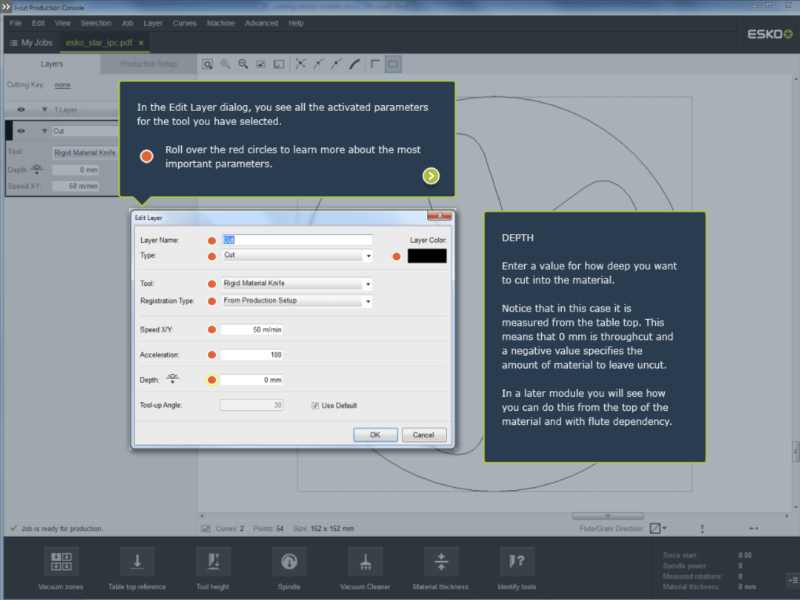Viewport: 800px width, 600px height.
Task: Click the depth reference icon in Edit Layer
Action: [x=172, y=379]
